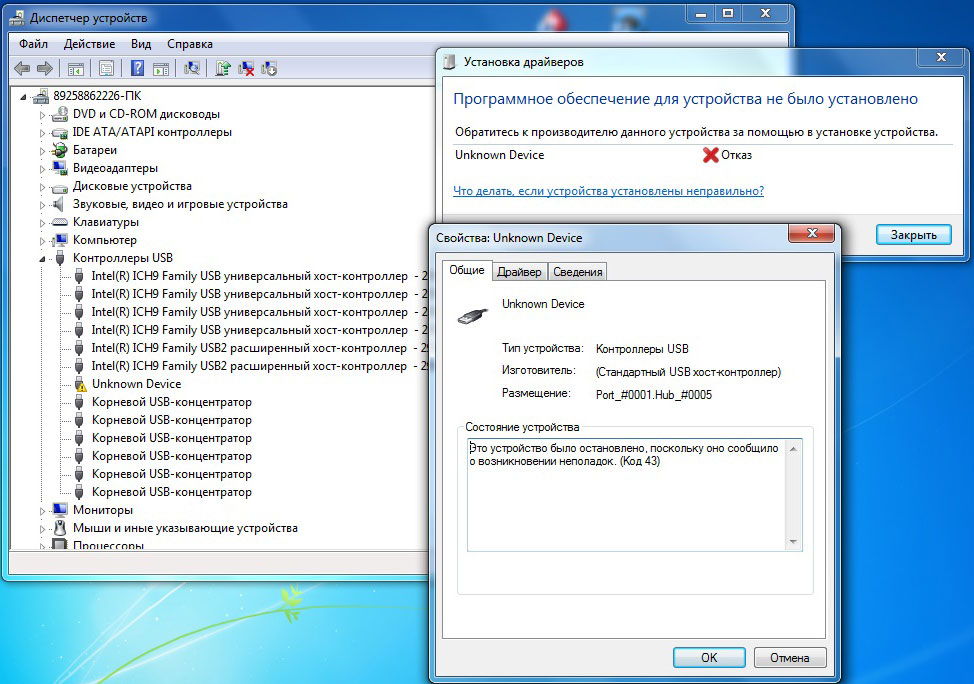Click OK in Unknown Device properties
Viewport: 974px width, 684px height.
coord(709,657)
